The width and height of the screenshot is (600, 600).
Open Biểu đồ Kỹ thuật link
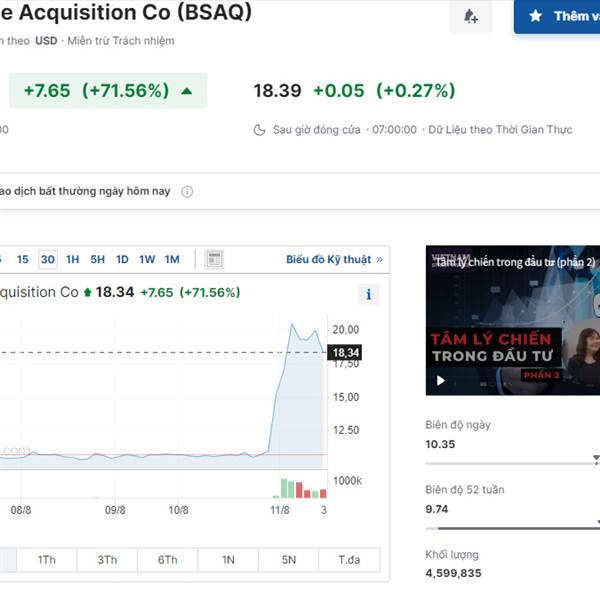tap(334, 259)
